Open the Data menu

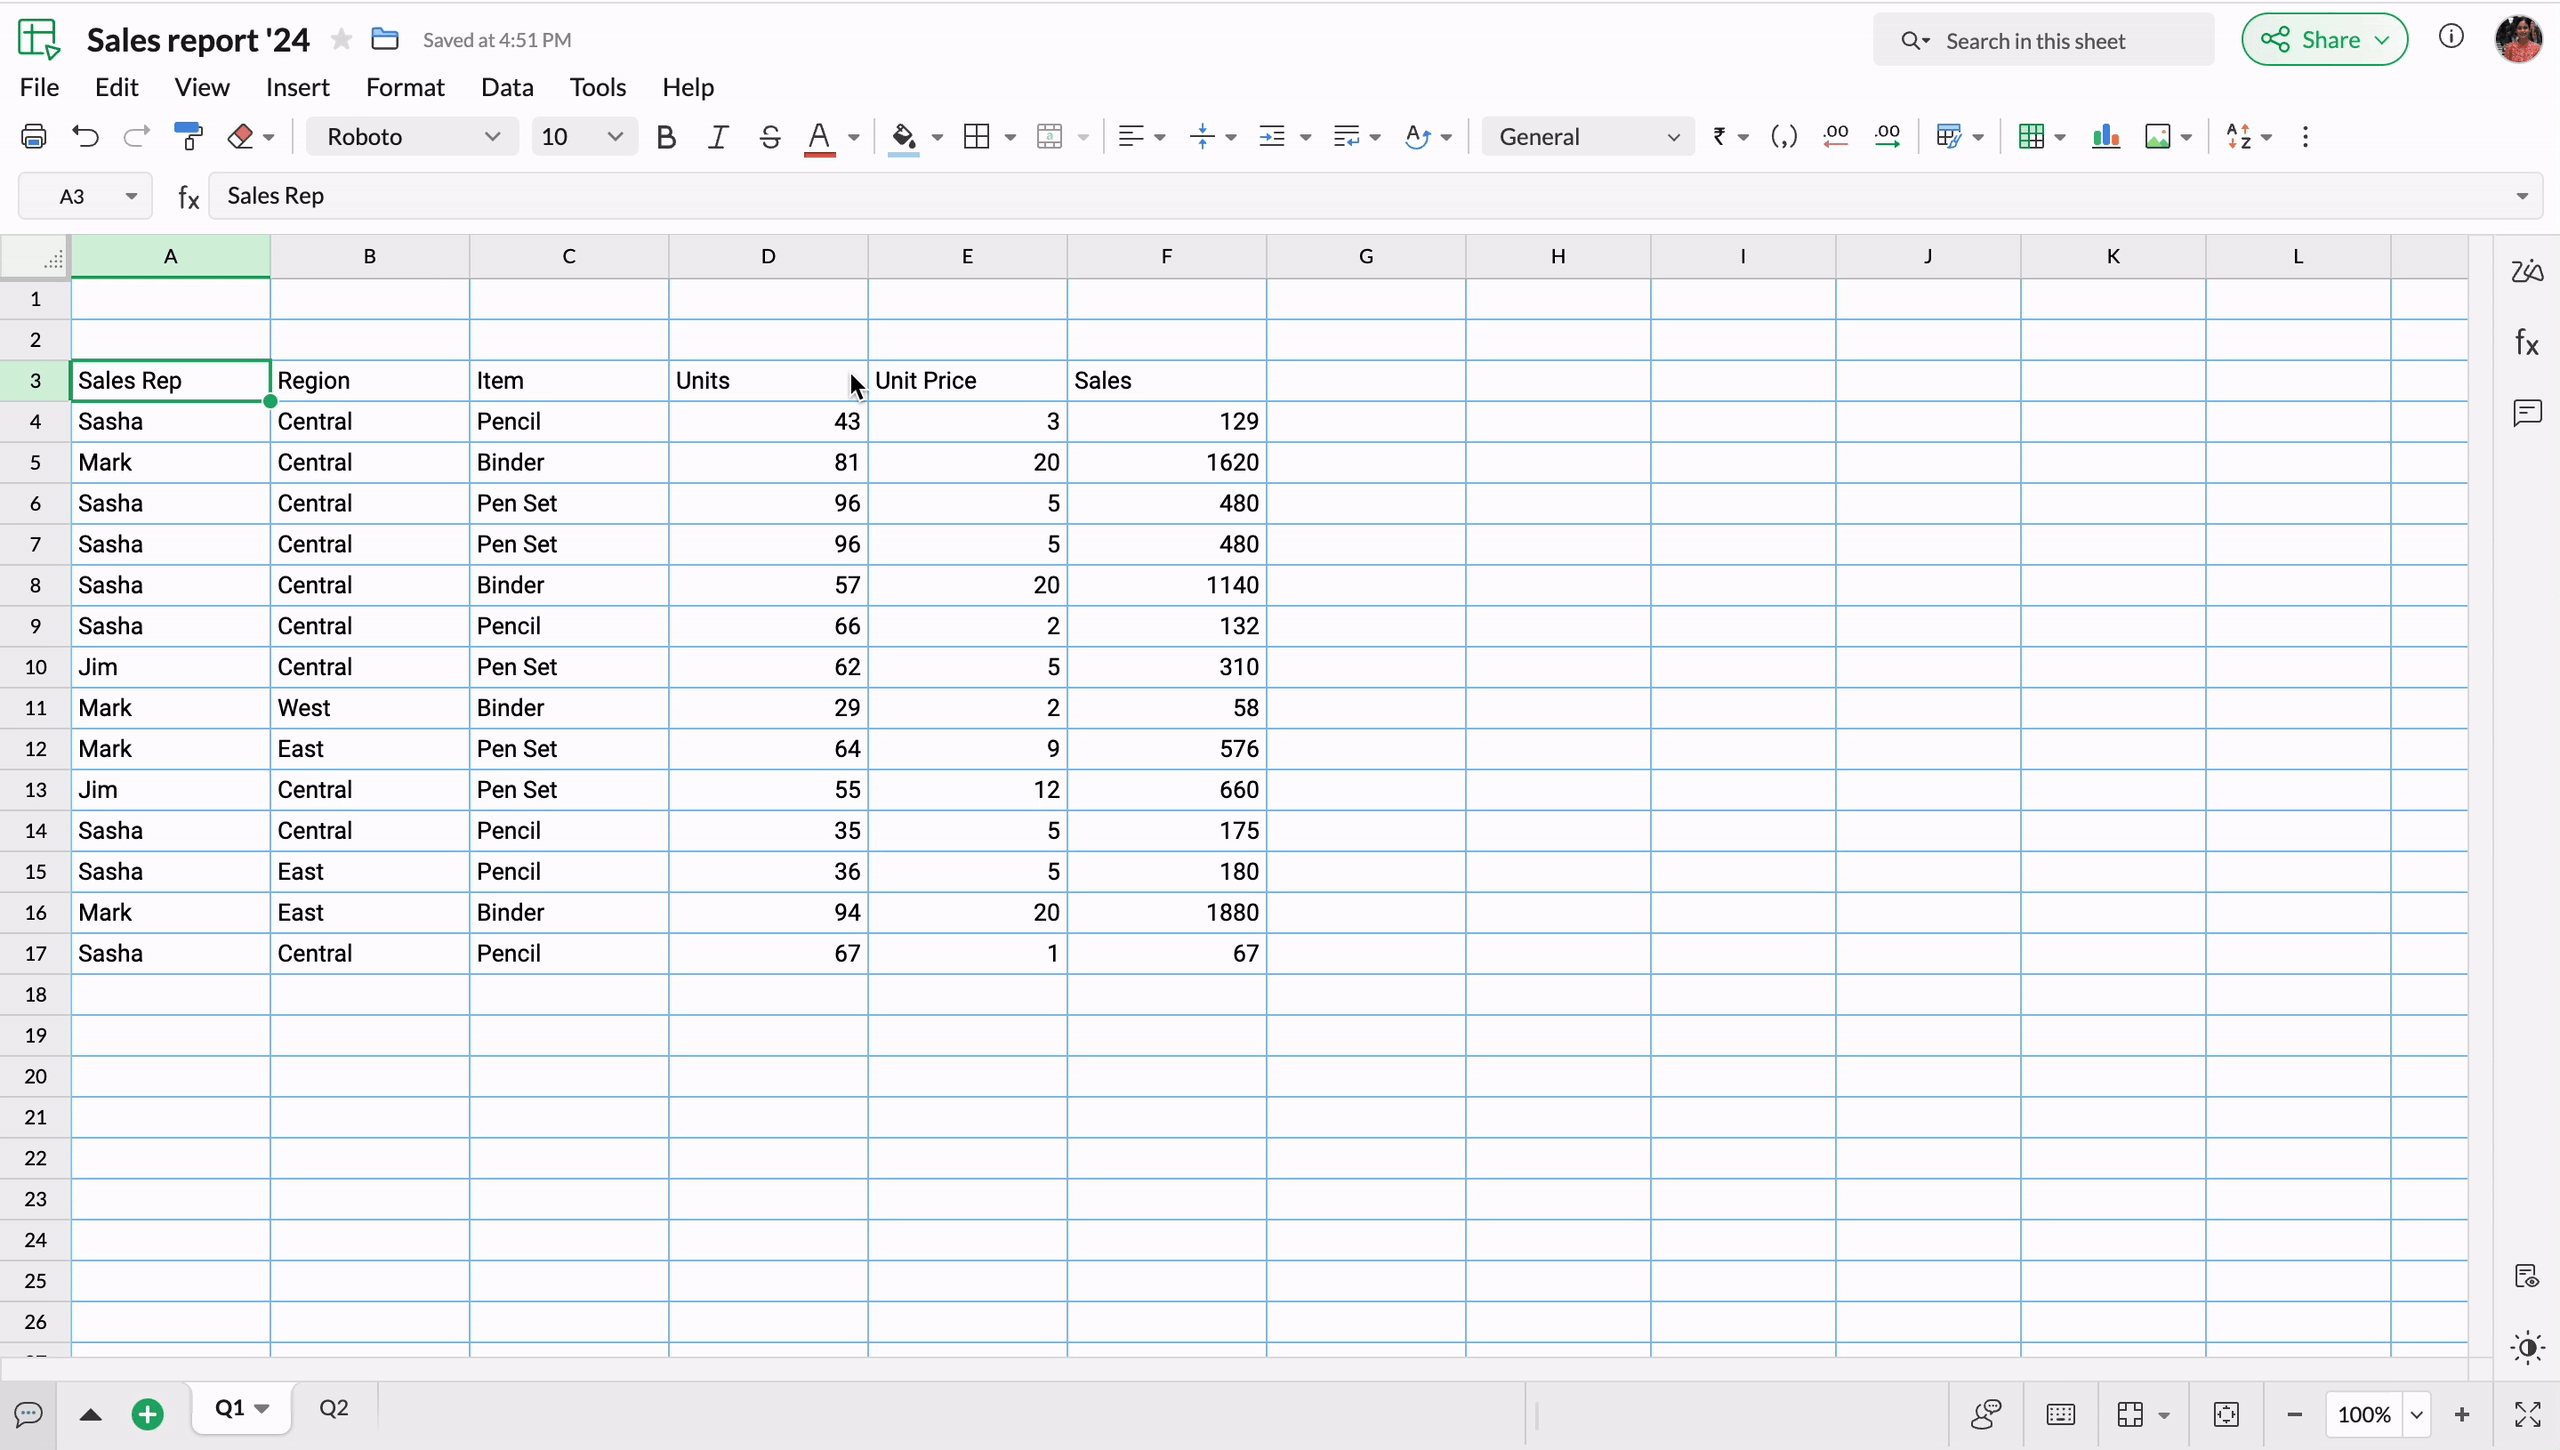click(x=507, y=87)
